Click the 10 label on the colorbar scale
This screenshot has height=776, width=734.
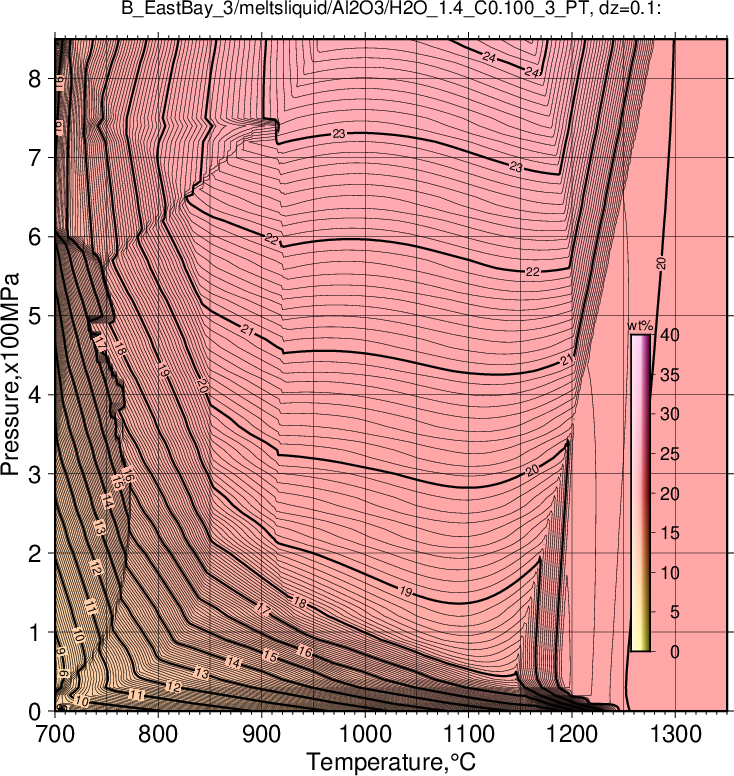tap(669, 573)
